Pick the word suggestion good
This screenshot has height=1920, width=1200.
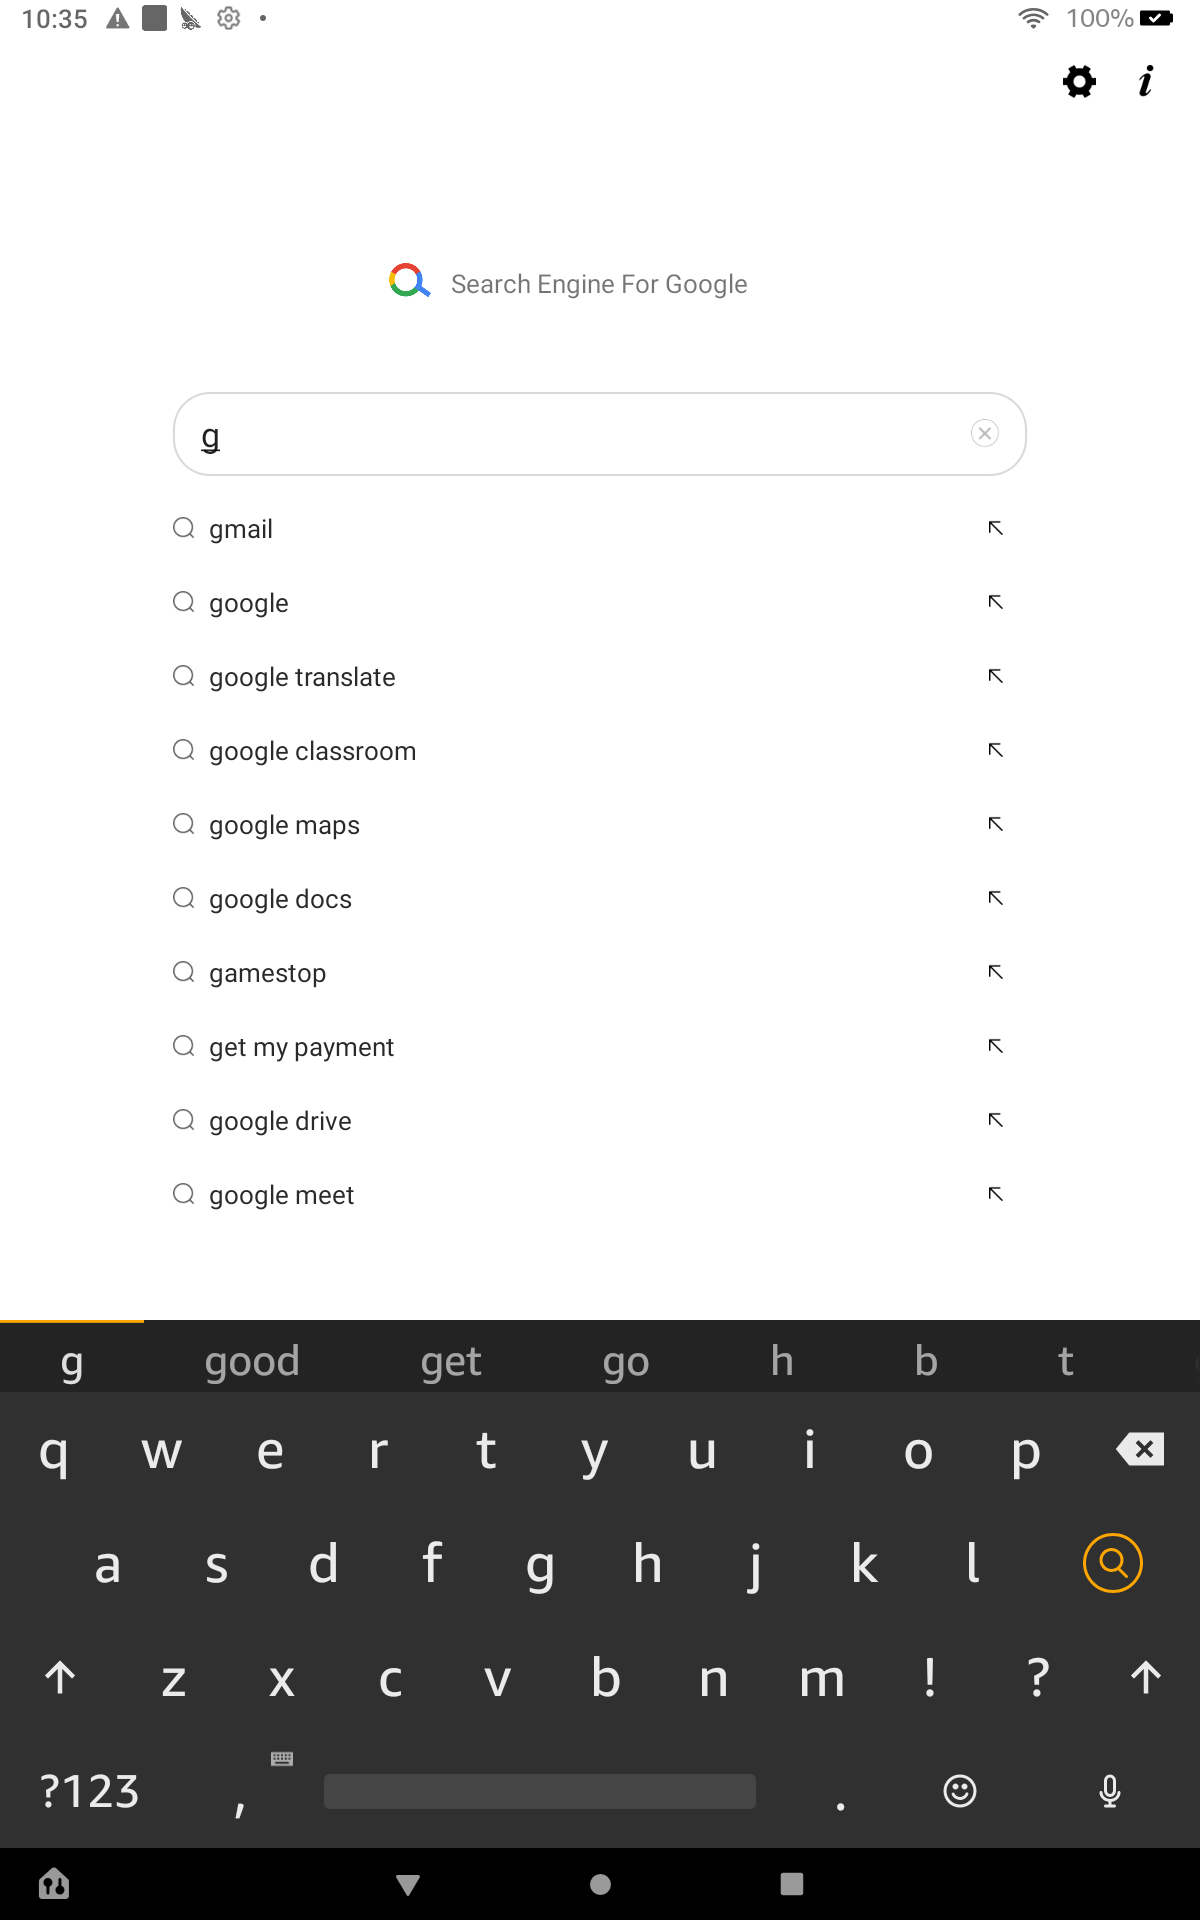point(252,1361)
